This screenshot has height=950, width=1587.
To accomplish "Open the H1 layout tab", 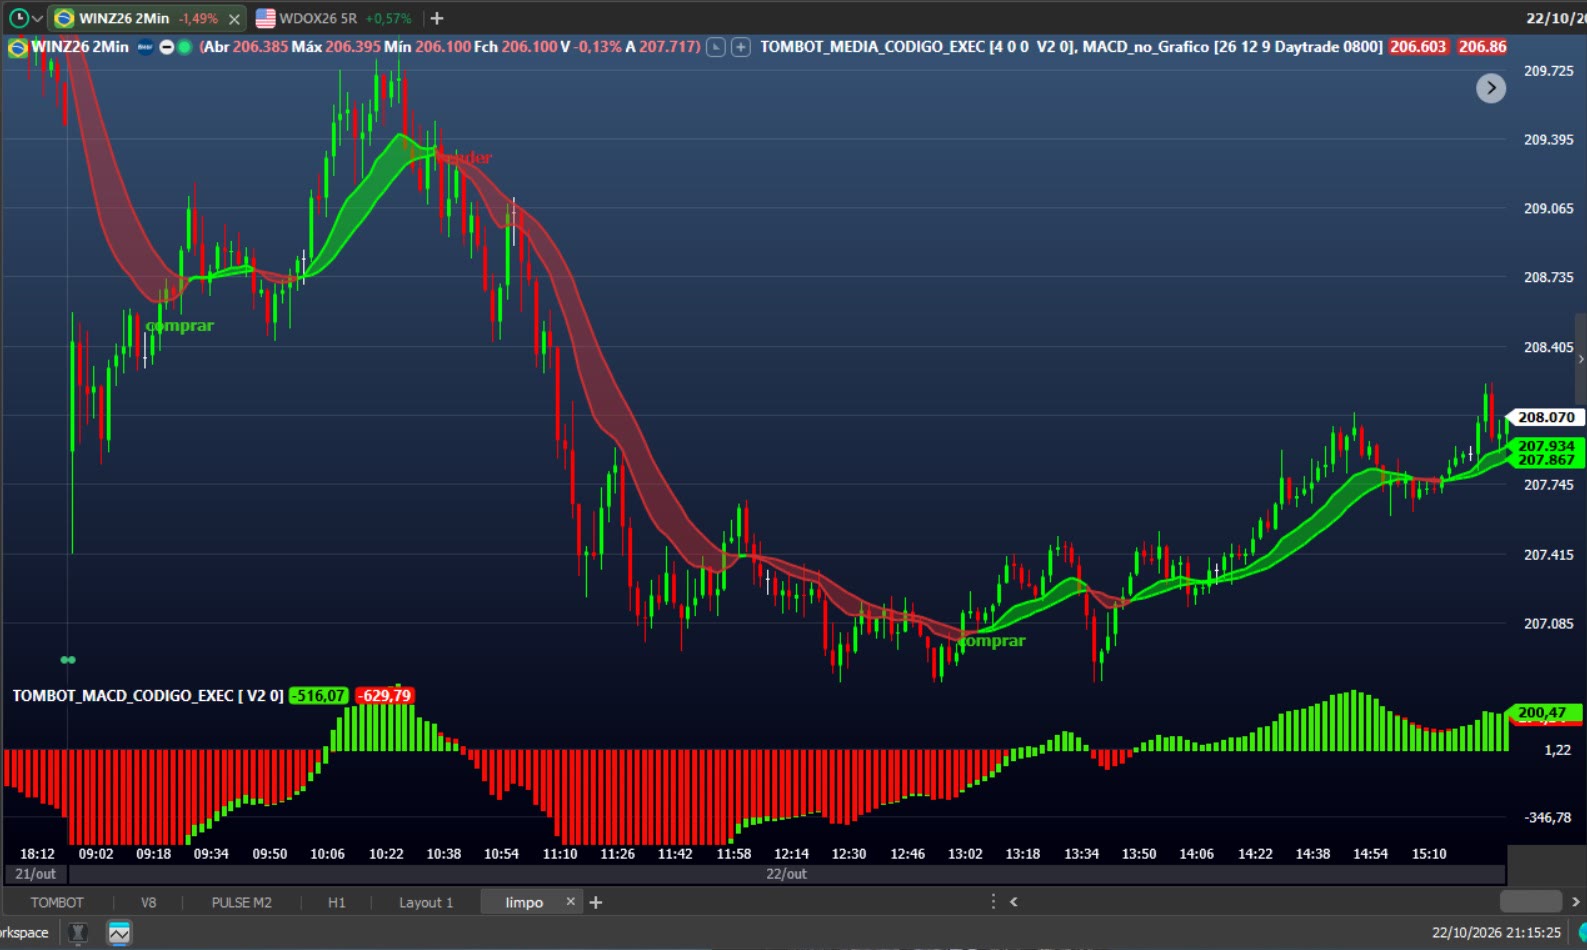I will [337, 902].
